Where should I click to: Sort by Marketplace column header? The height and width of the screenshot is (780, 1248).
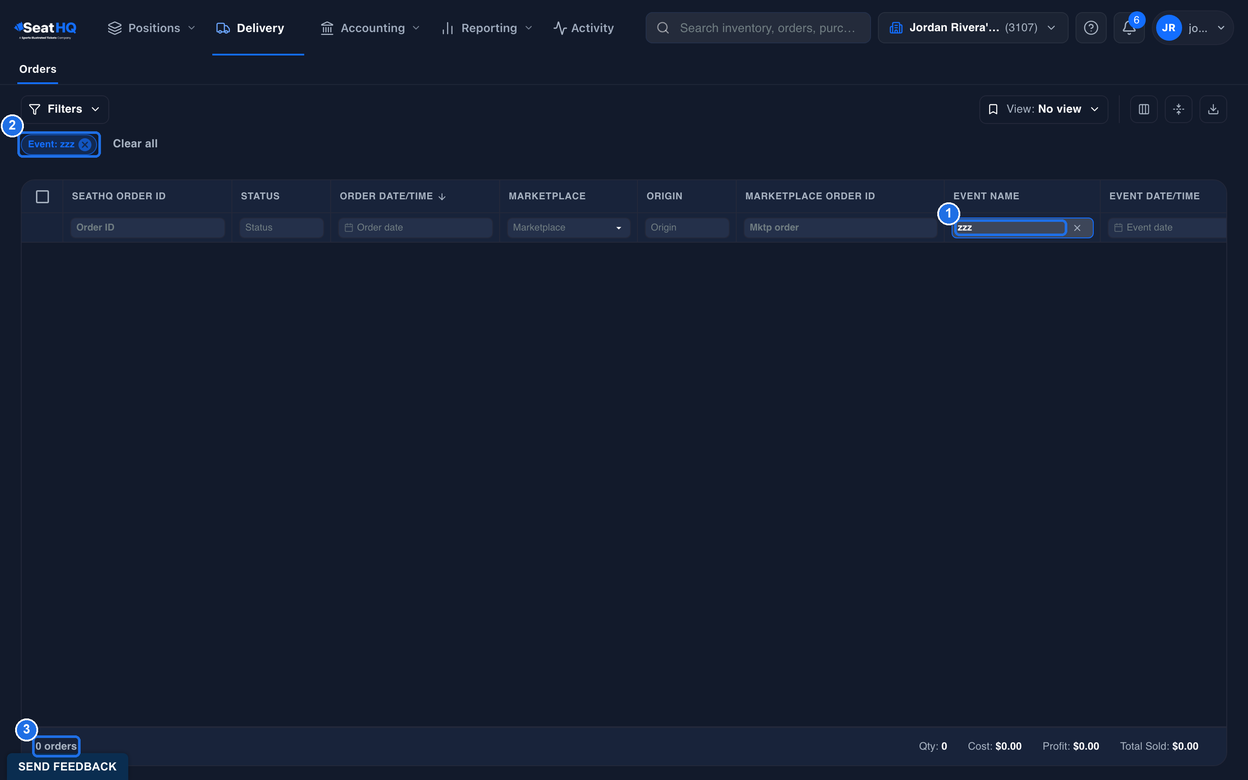[x=547, y=196]
